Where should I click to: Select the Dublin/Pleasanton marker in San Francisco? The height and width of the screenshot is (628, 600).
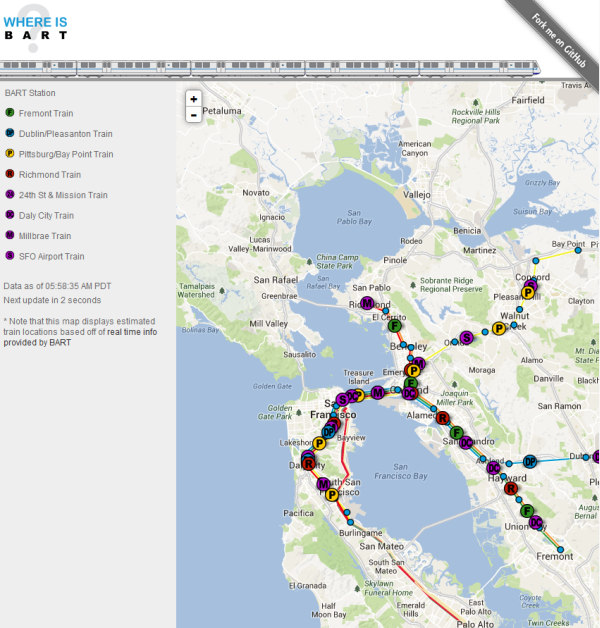[x=328, y=432]
